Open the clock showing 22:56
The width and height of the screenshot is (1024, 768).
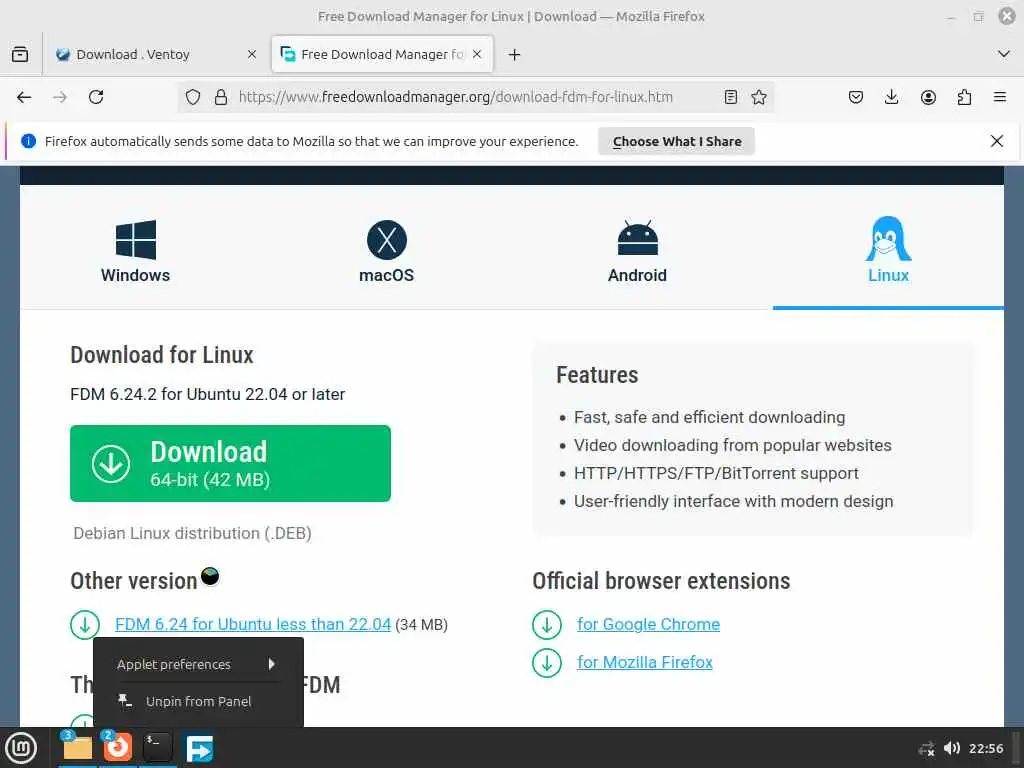point(986,748)
